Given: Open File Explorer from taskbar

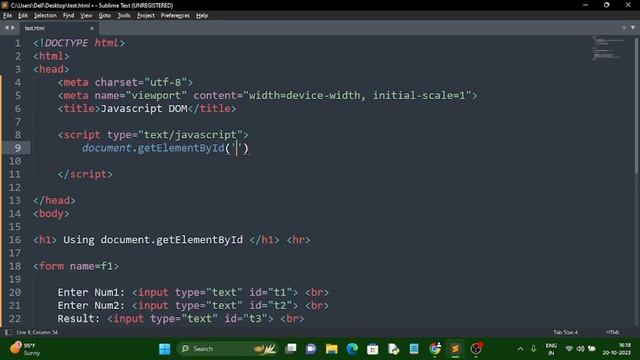Looking at the screenshot, I should click(331, 349).
